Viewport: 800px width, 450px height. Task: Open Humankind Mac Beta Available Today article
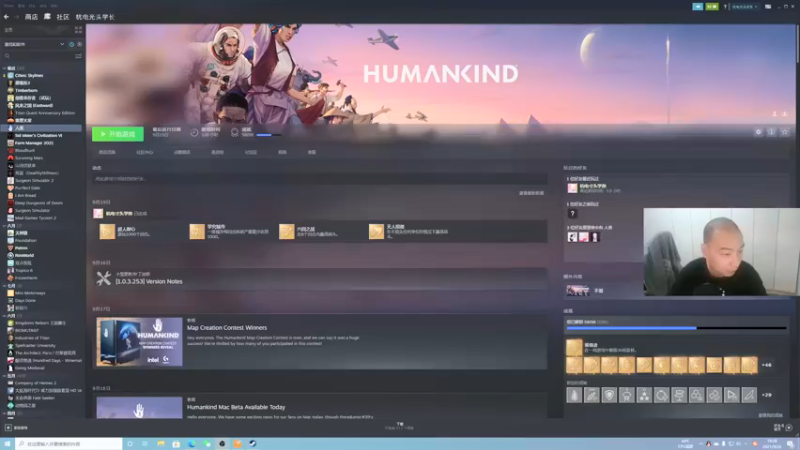click(236, 407)
